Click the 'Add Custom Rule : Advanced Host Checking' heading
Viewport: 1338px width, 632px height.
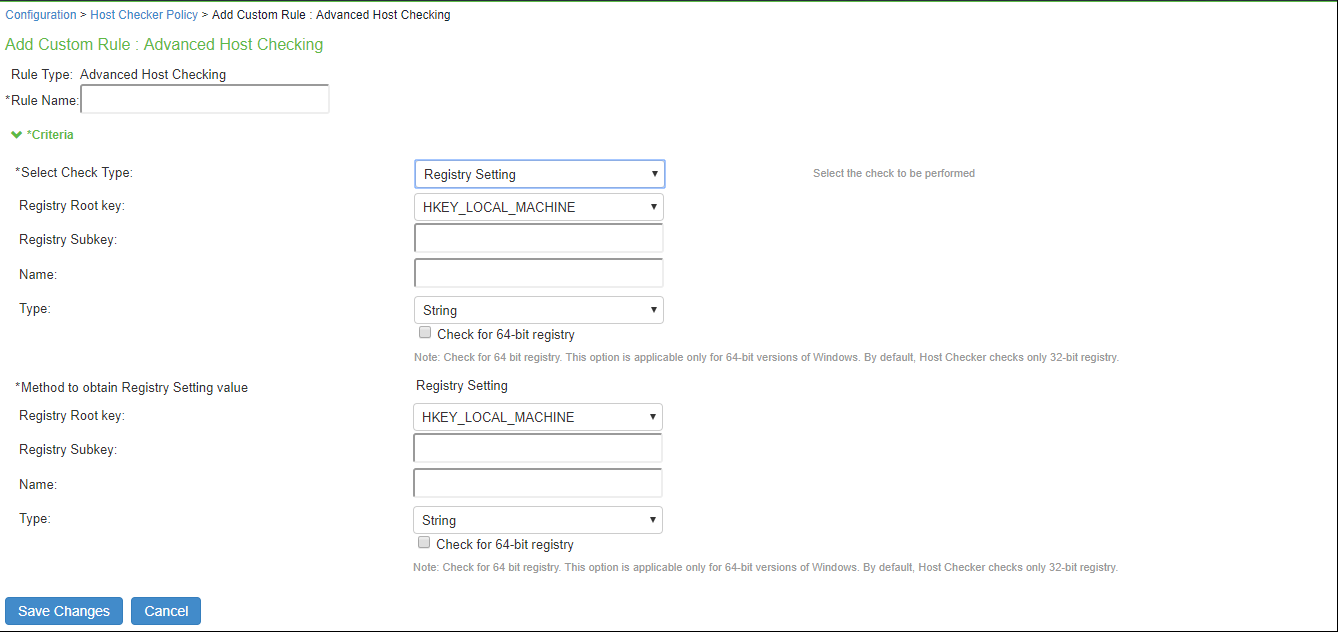coord(164,44)
